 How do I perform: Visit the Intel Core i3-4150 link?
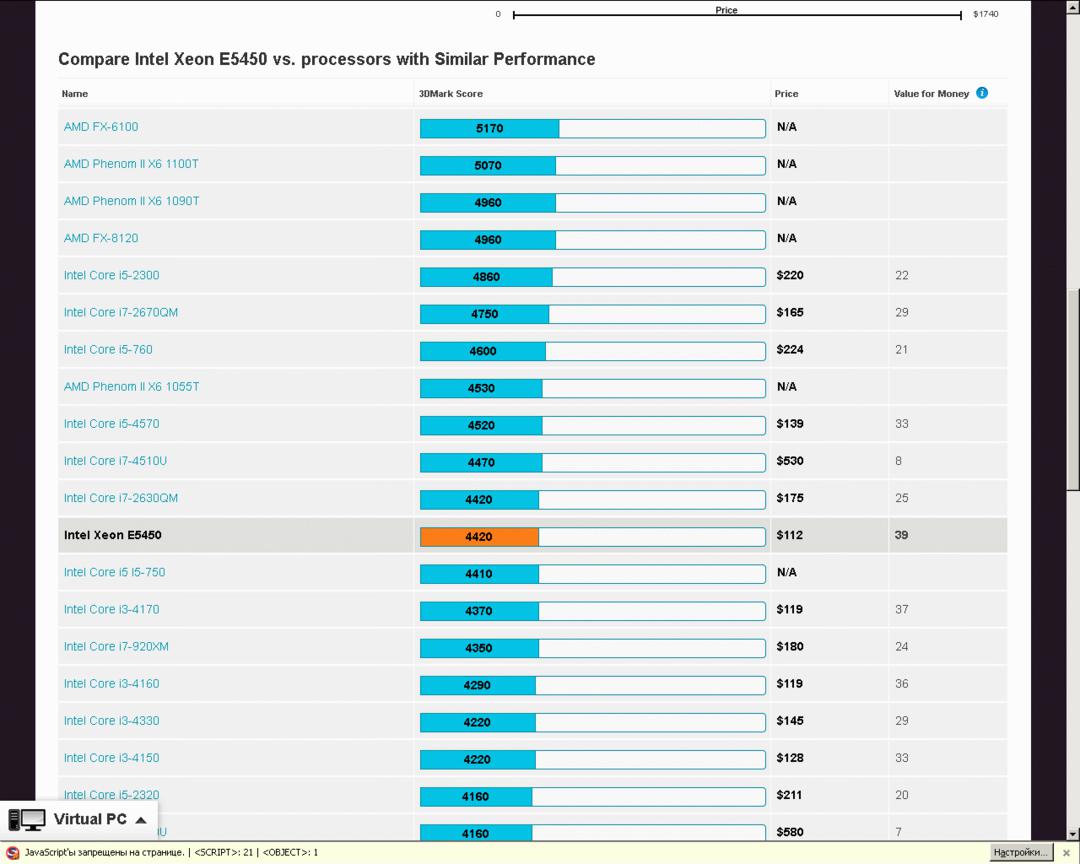pos(111,759)
